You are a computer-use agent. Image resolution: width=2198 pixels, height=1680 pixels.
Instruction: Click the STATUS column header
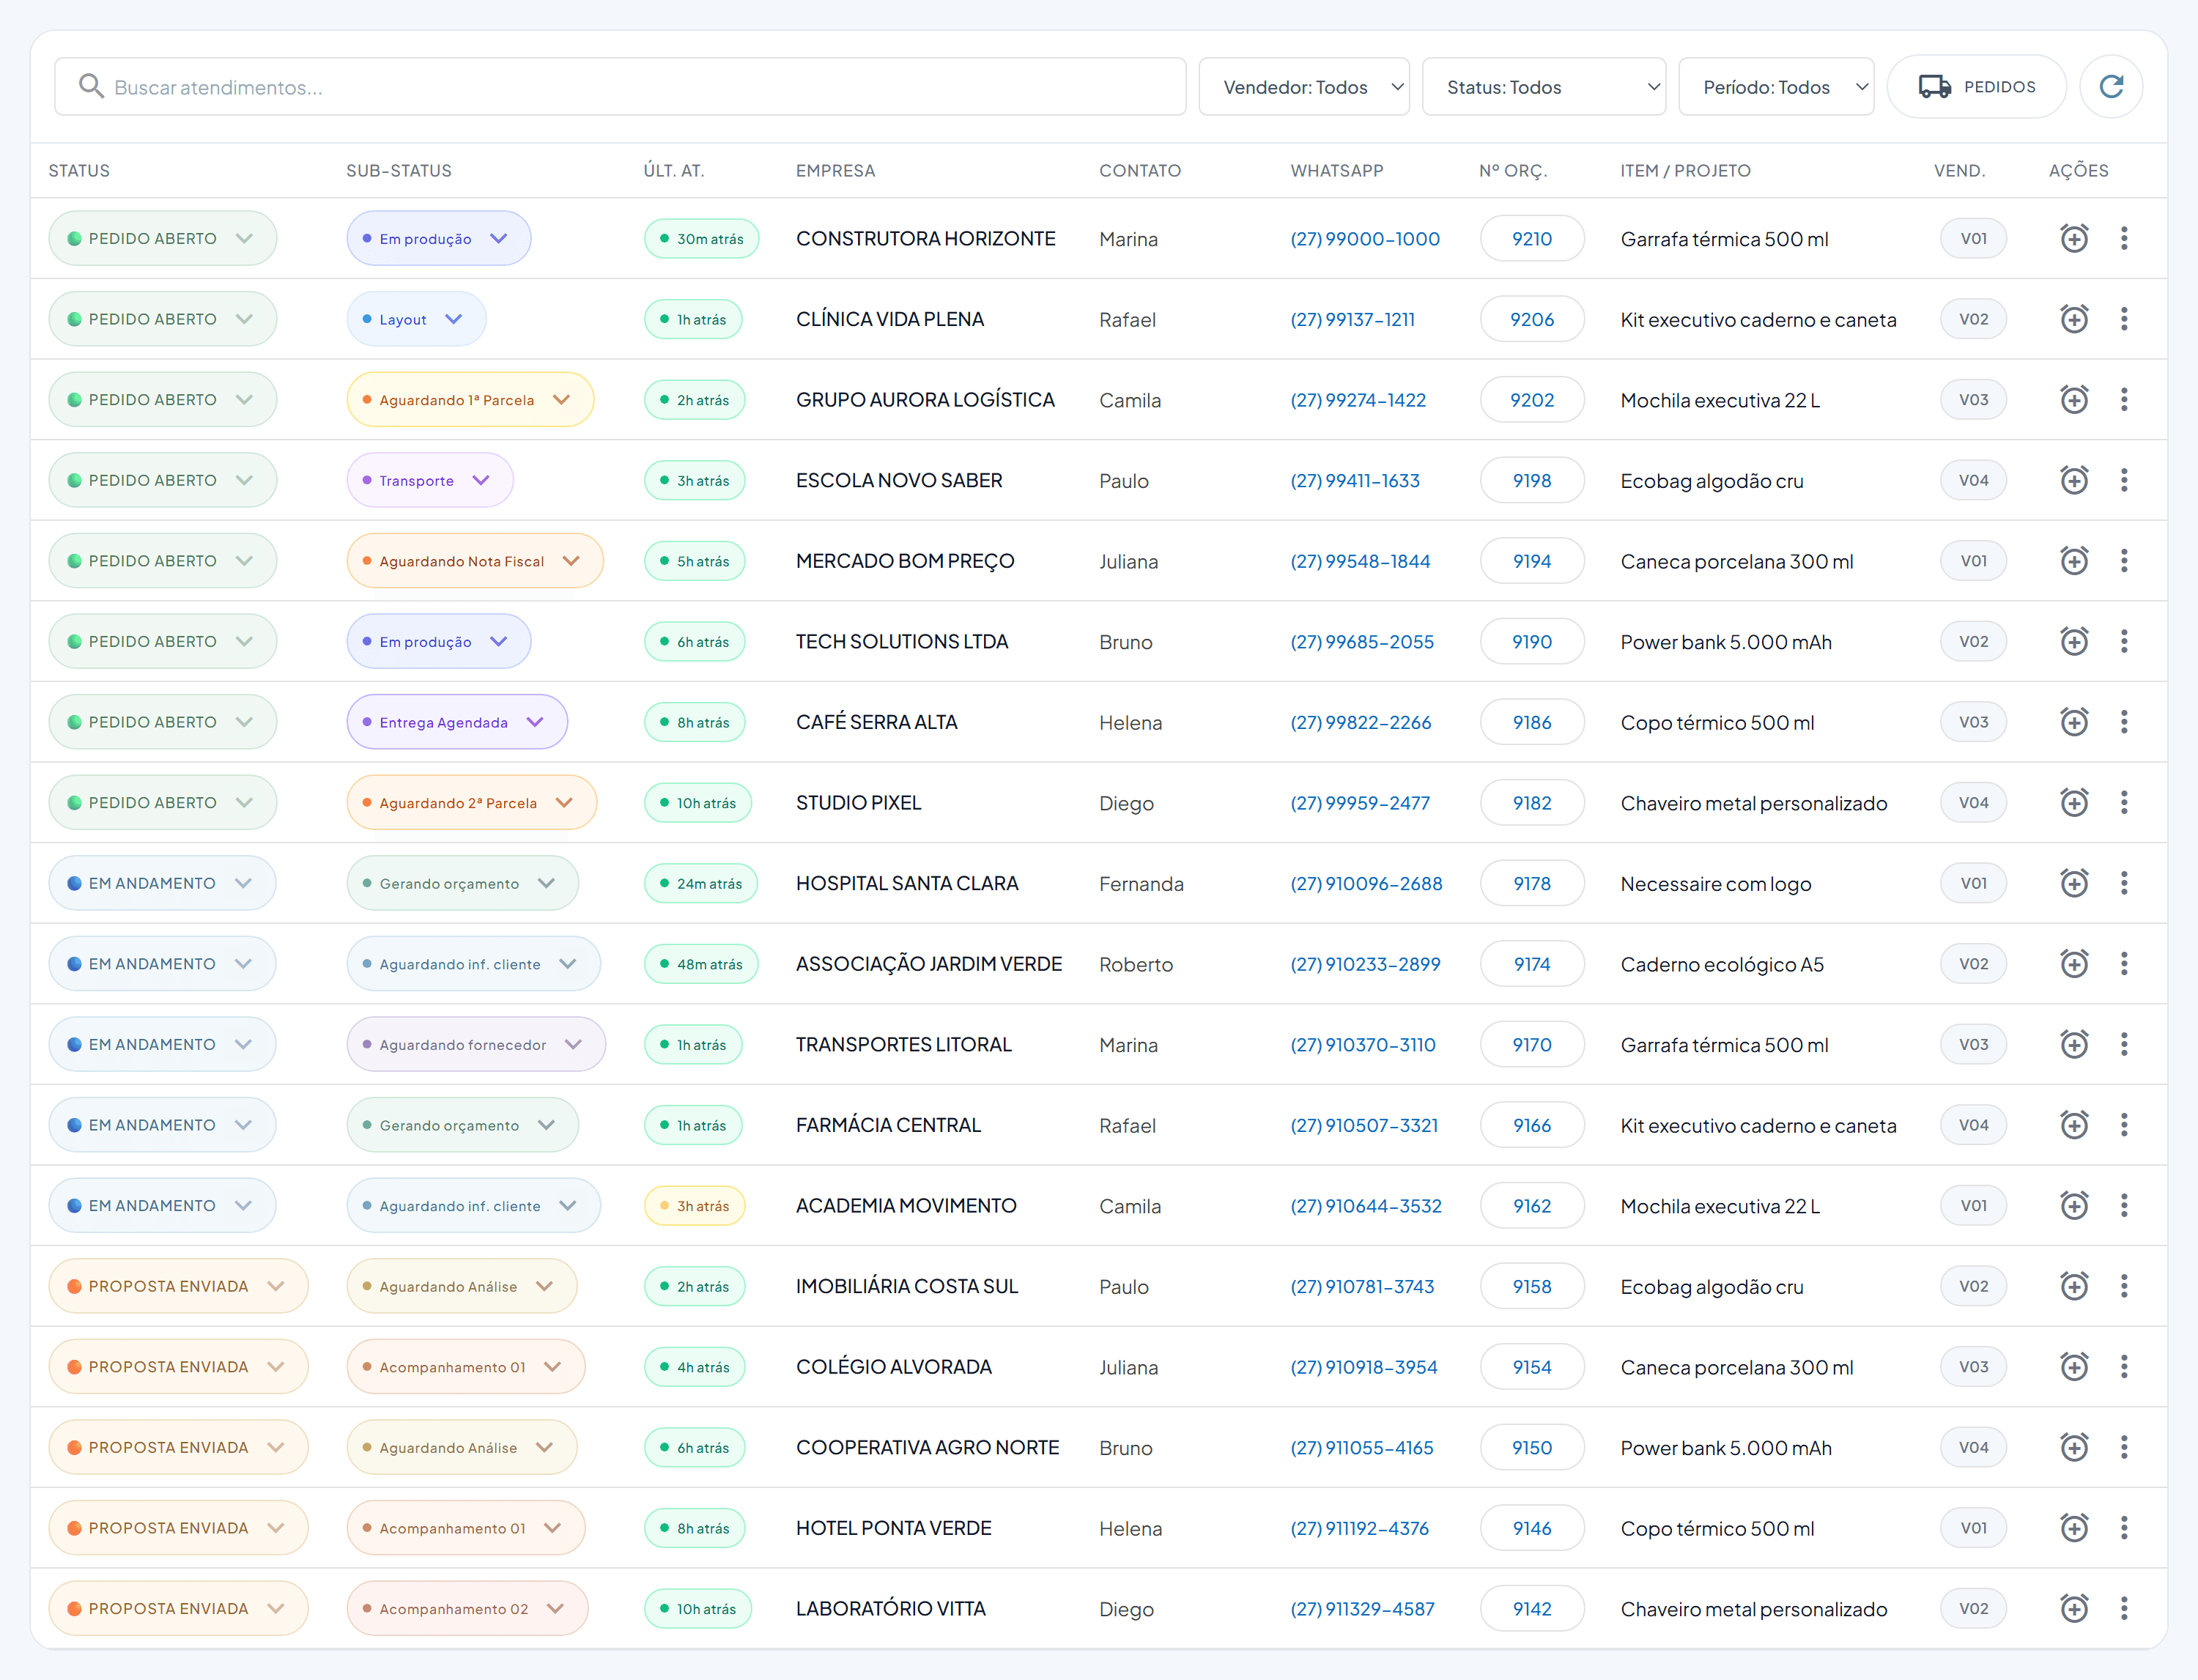79,170
